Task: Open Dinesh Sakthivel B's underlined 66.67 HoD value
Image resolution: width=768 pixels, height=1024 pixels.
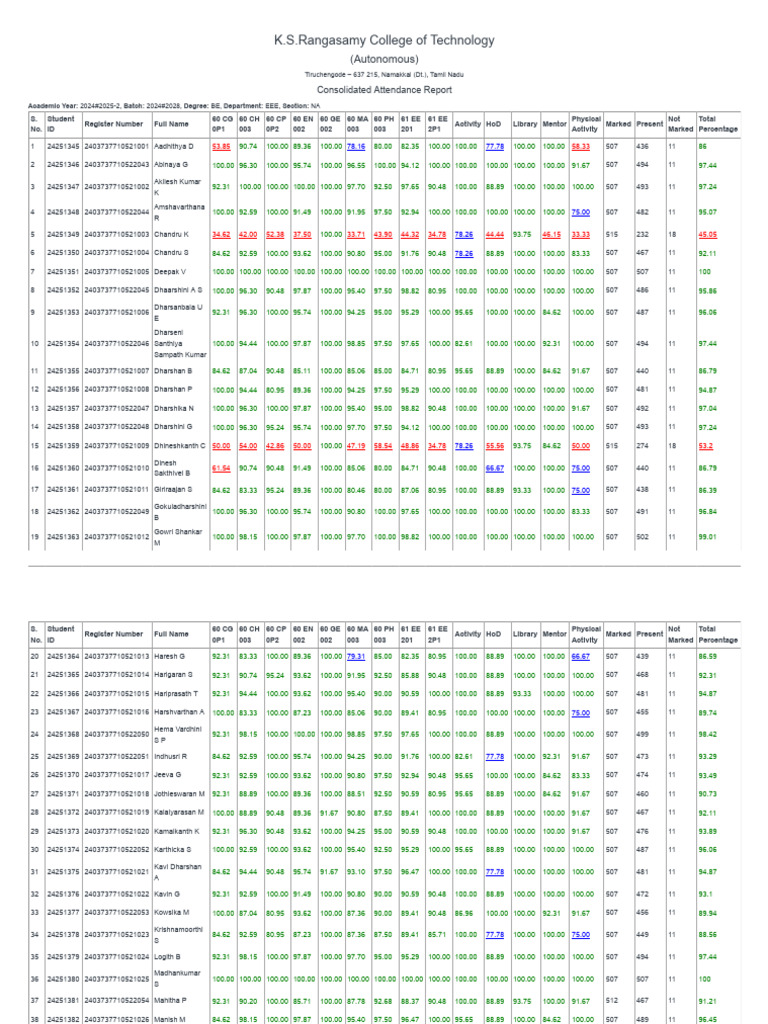Action: pyautogui.click(x=495, y=468)
